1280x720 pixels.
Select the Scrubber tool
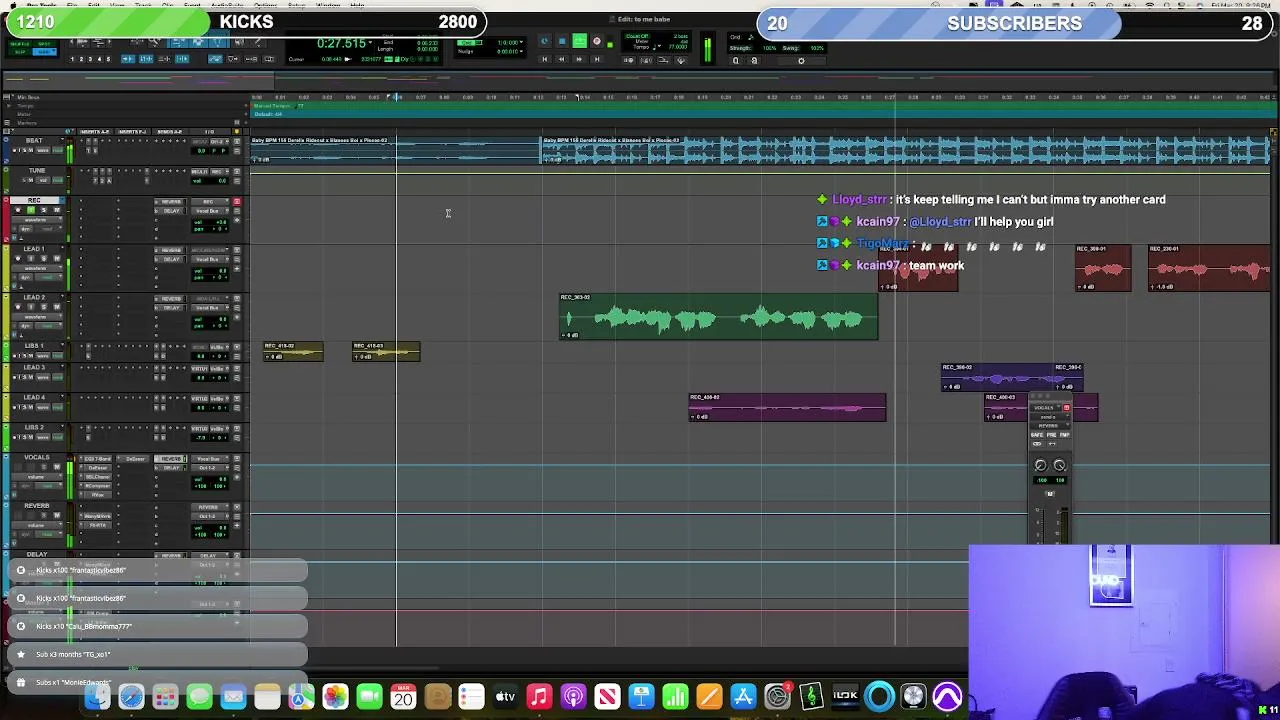point(240,42)
